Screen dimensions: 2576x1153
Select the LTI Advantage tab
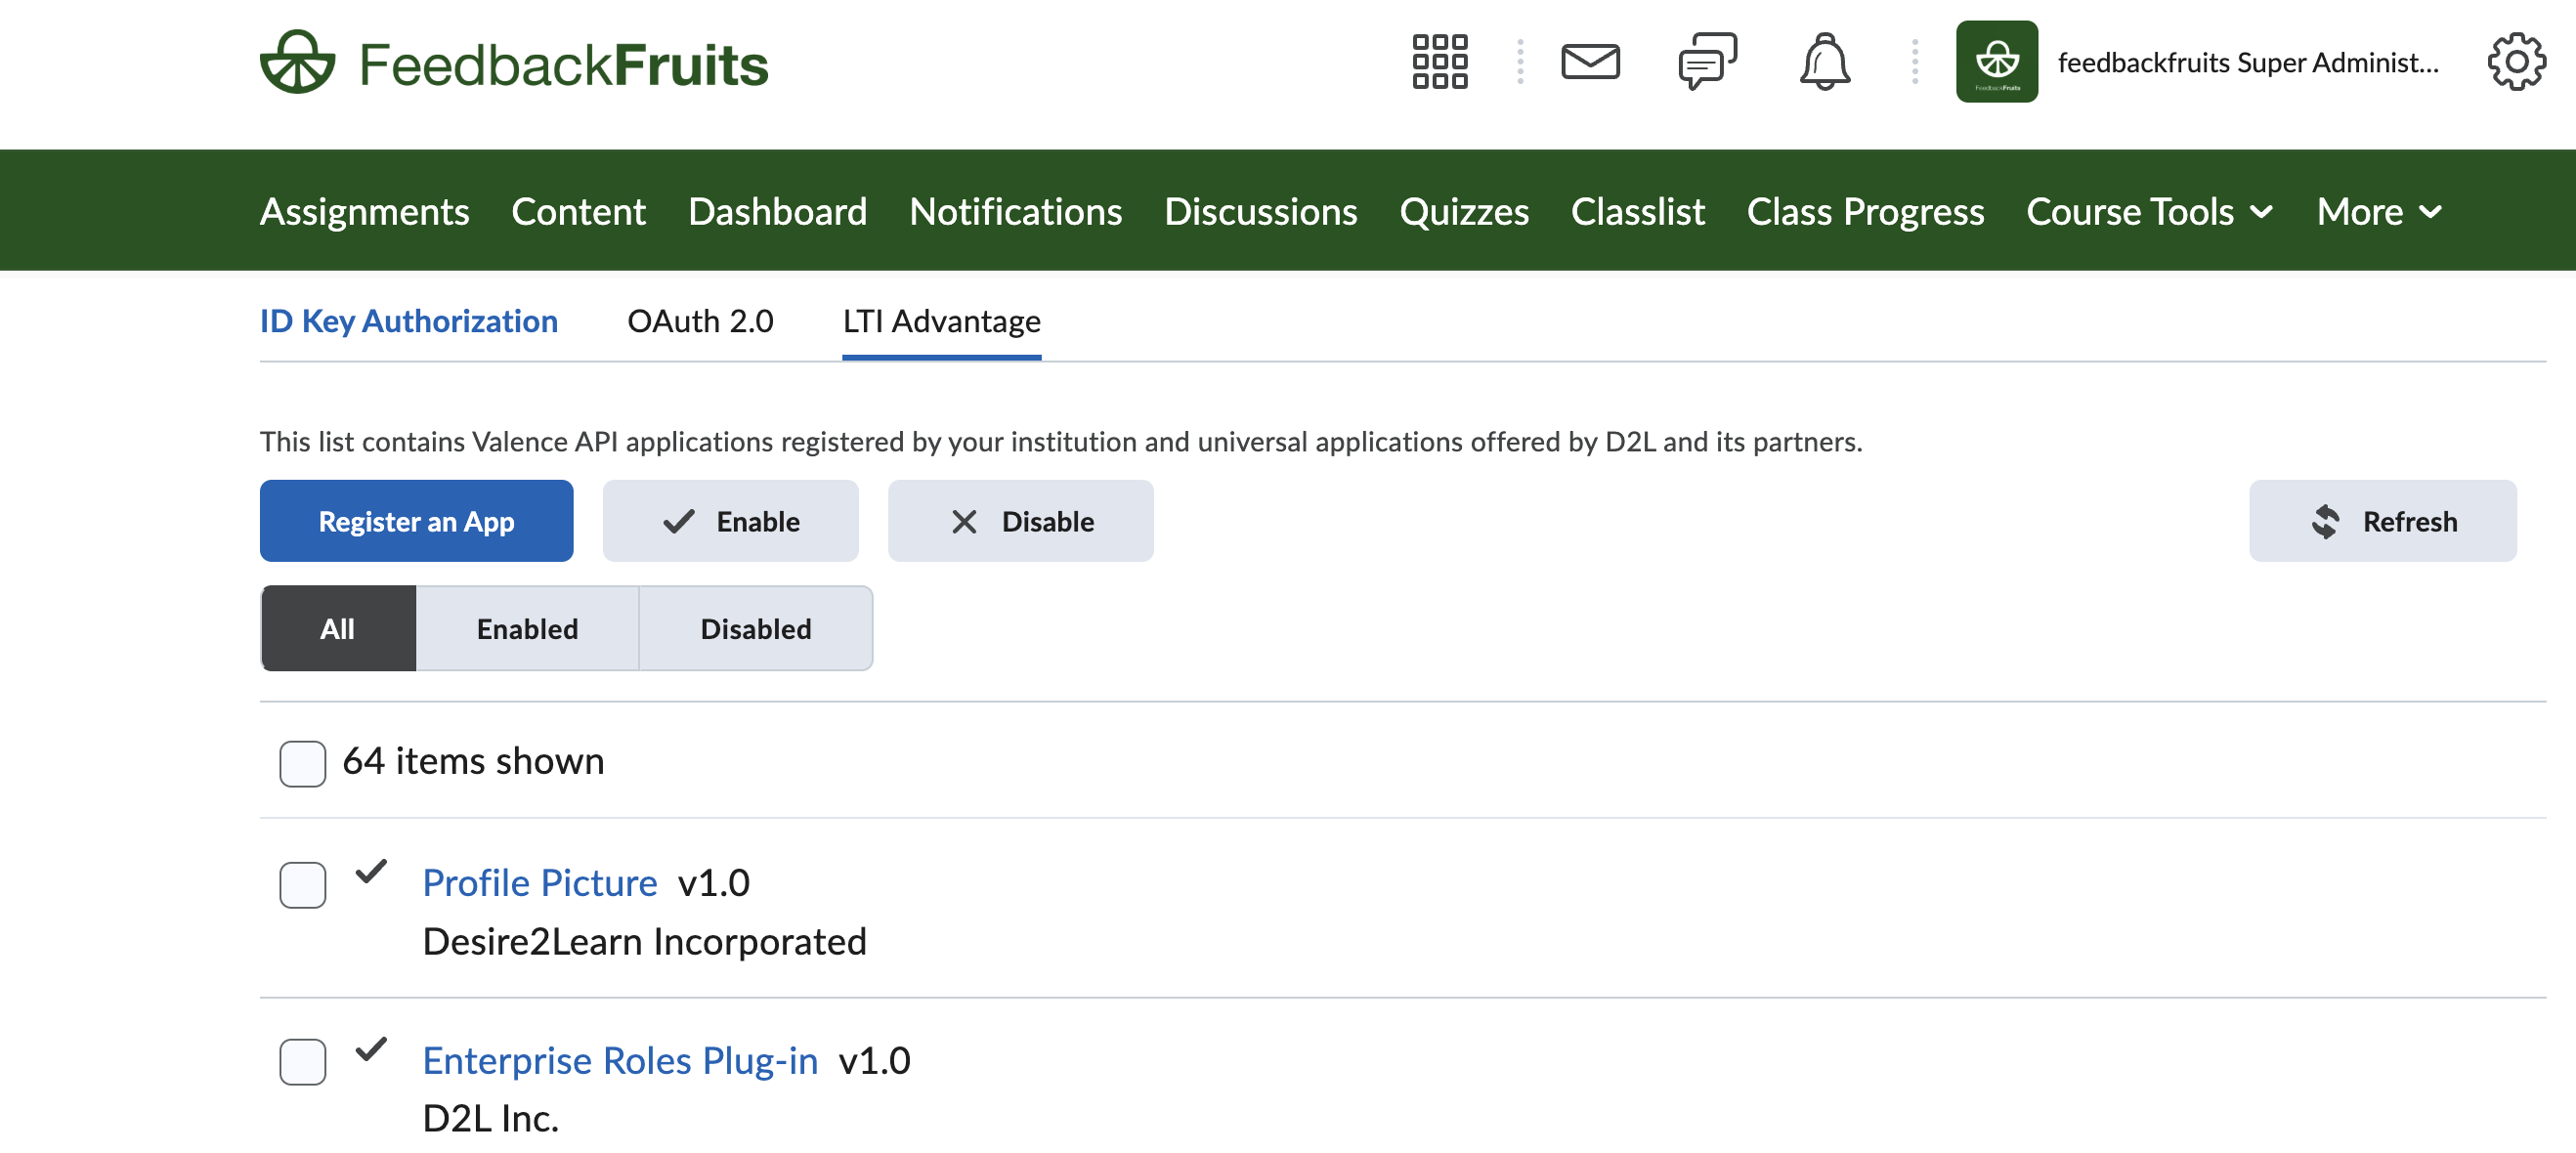coord(941,321)
